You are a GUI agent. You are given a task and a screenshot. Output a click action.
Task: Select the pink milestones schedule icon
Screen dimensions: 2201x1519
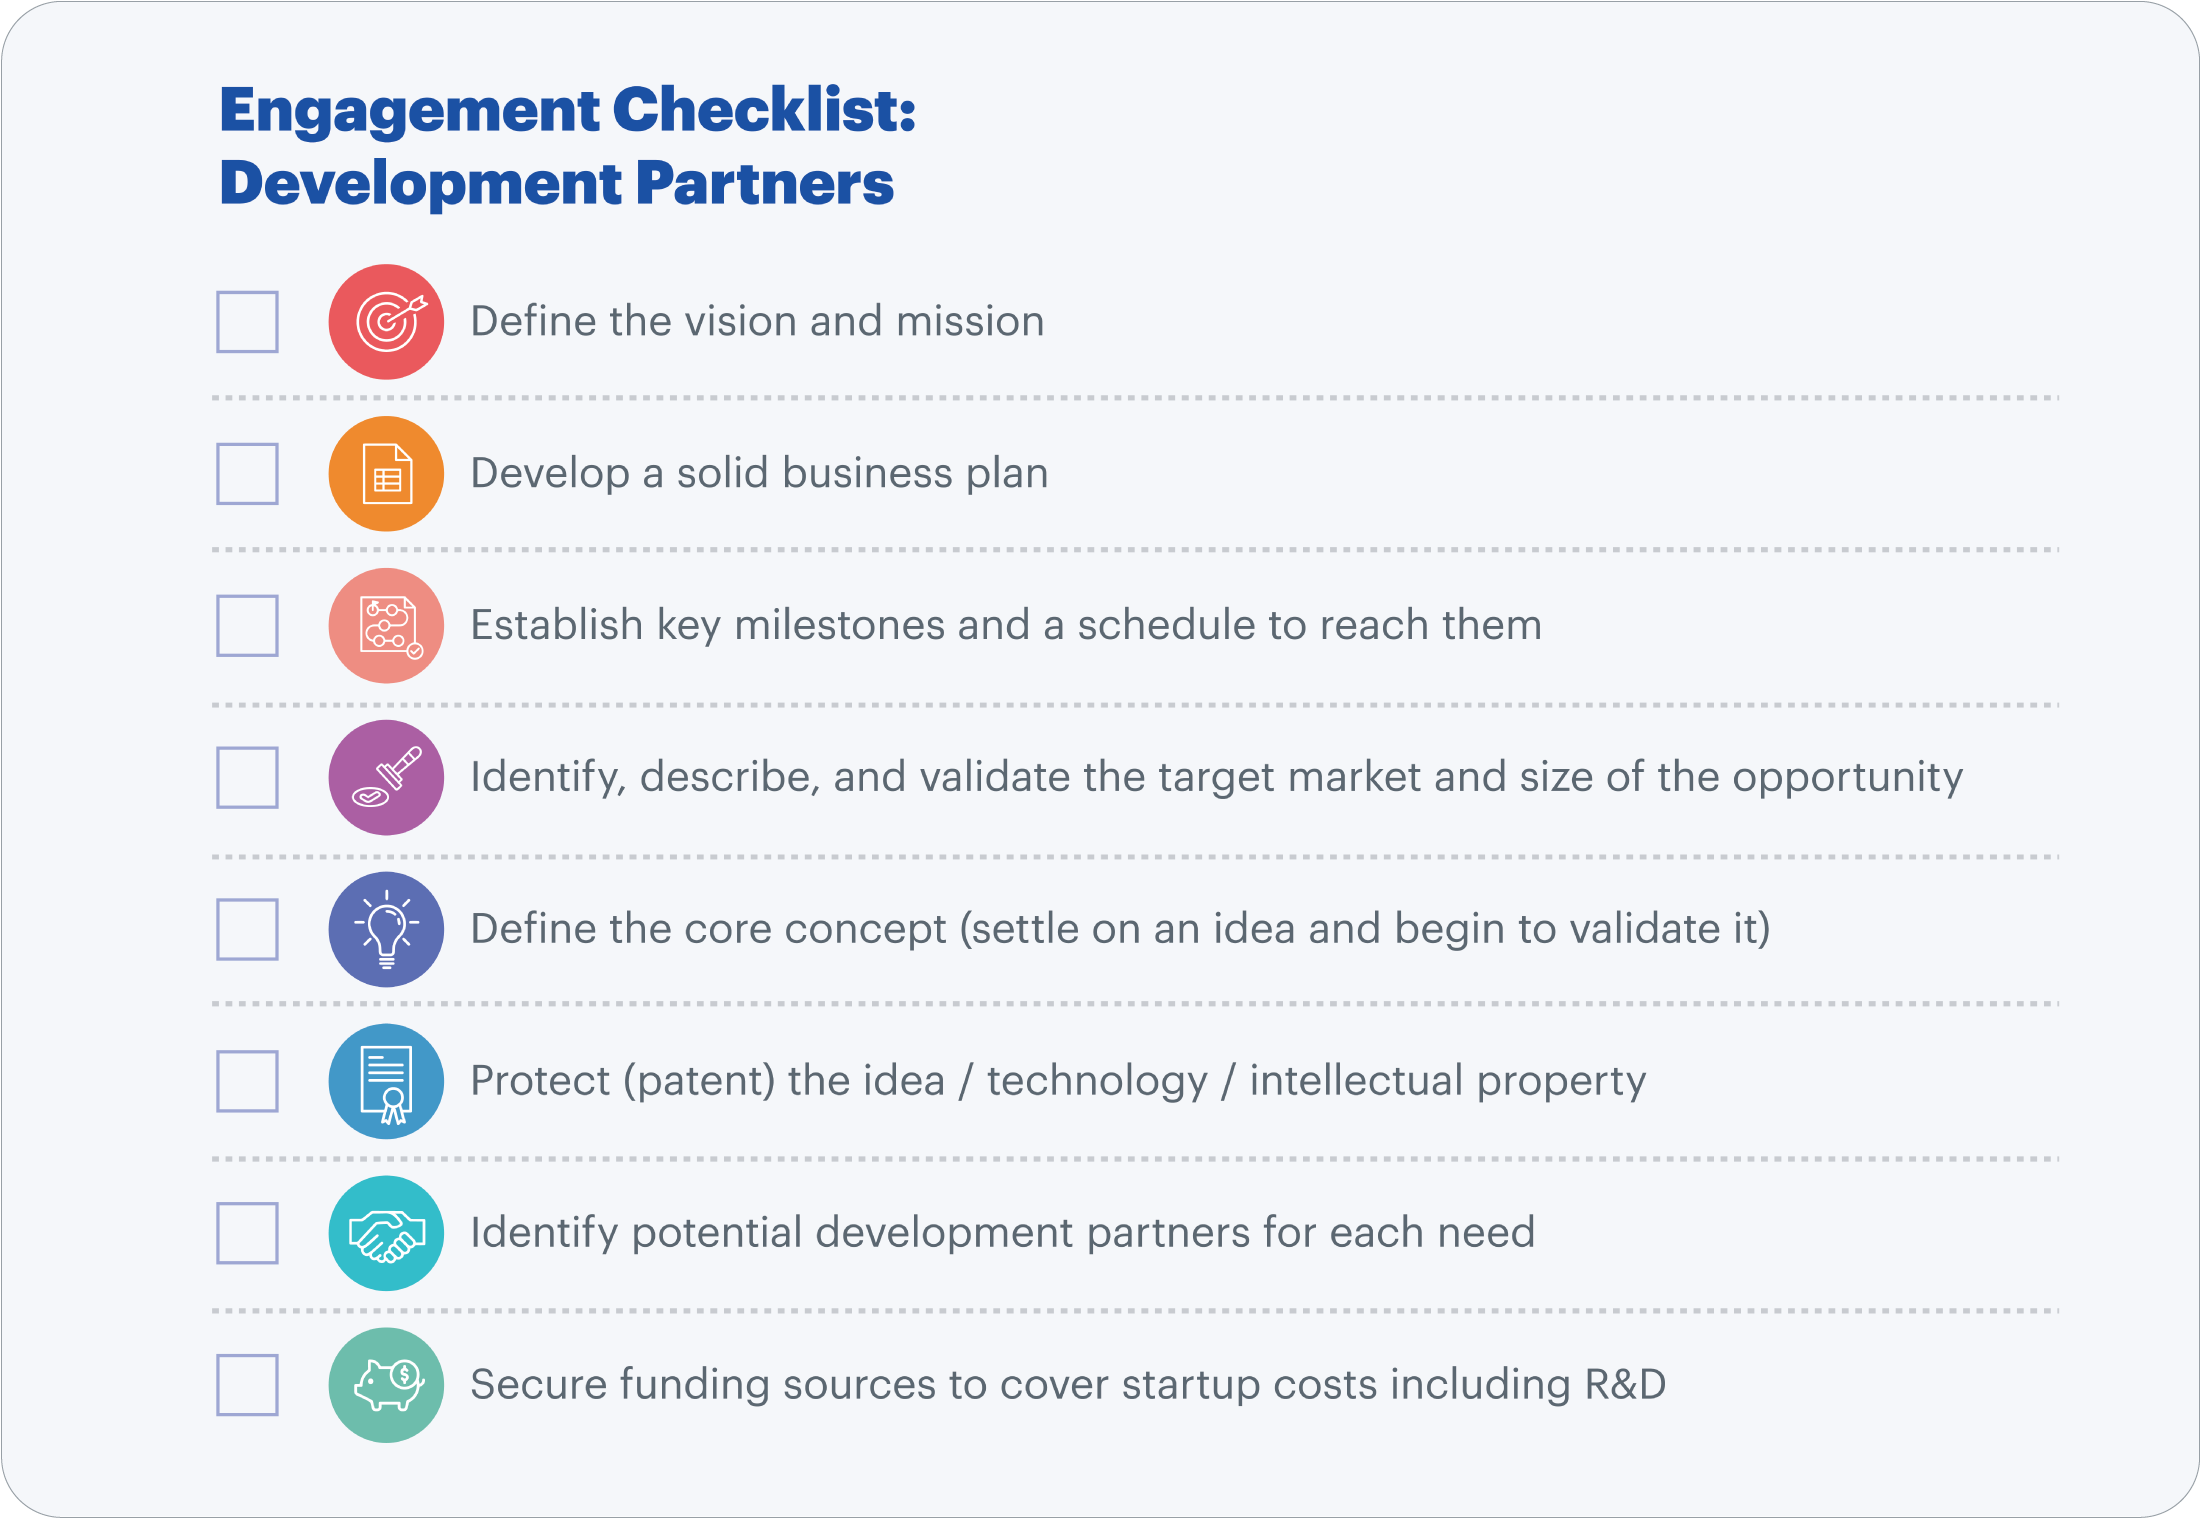pyautogui.click(x=386, y=626)
